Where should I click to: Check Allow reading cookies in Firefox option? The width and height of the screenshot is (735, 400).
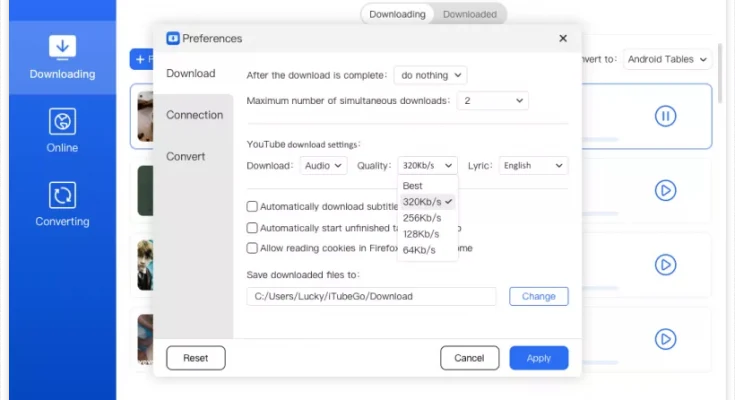point(253,248)
